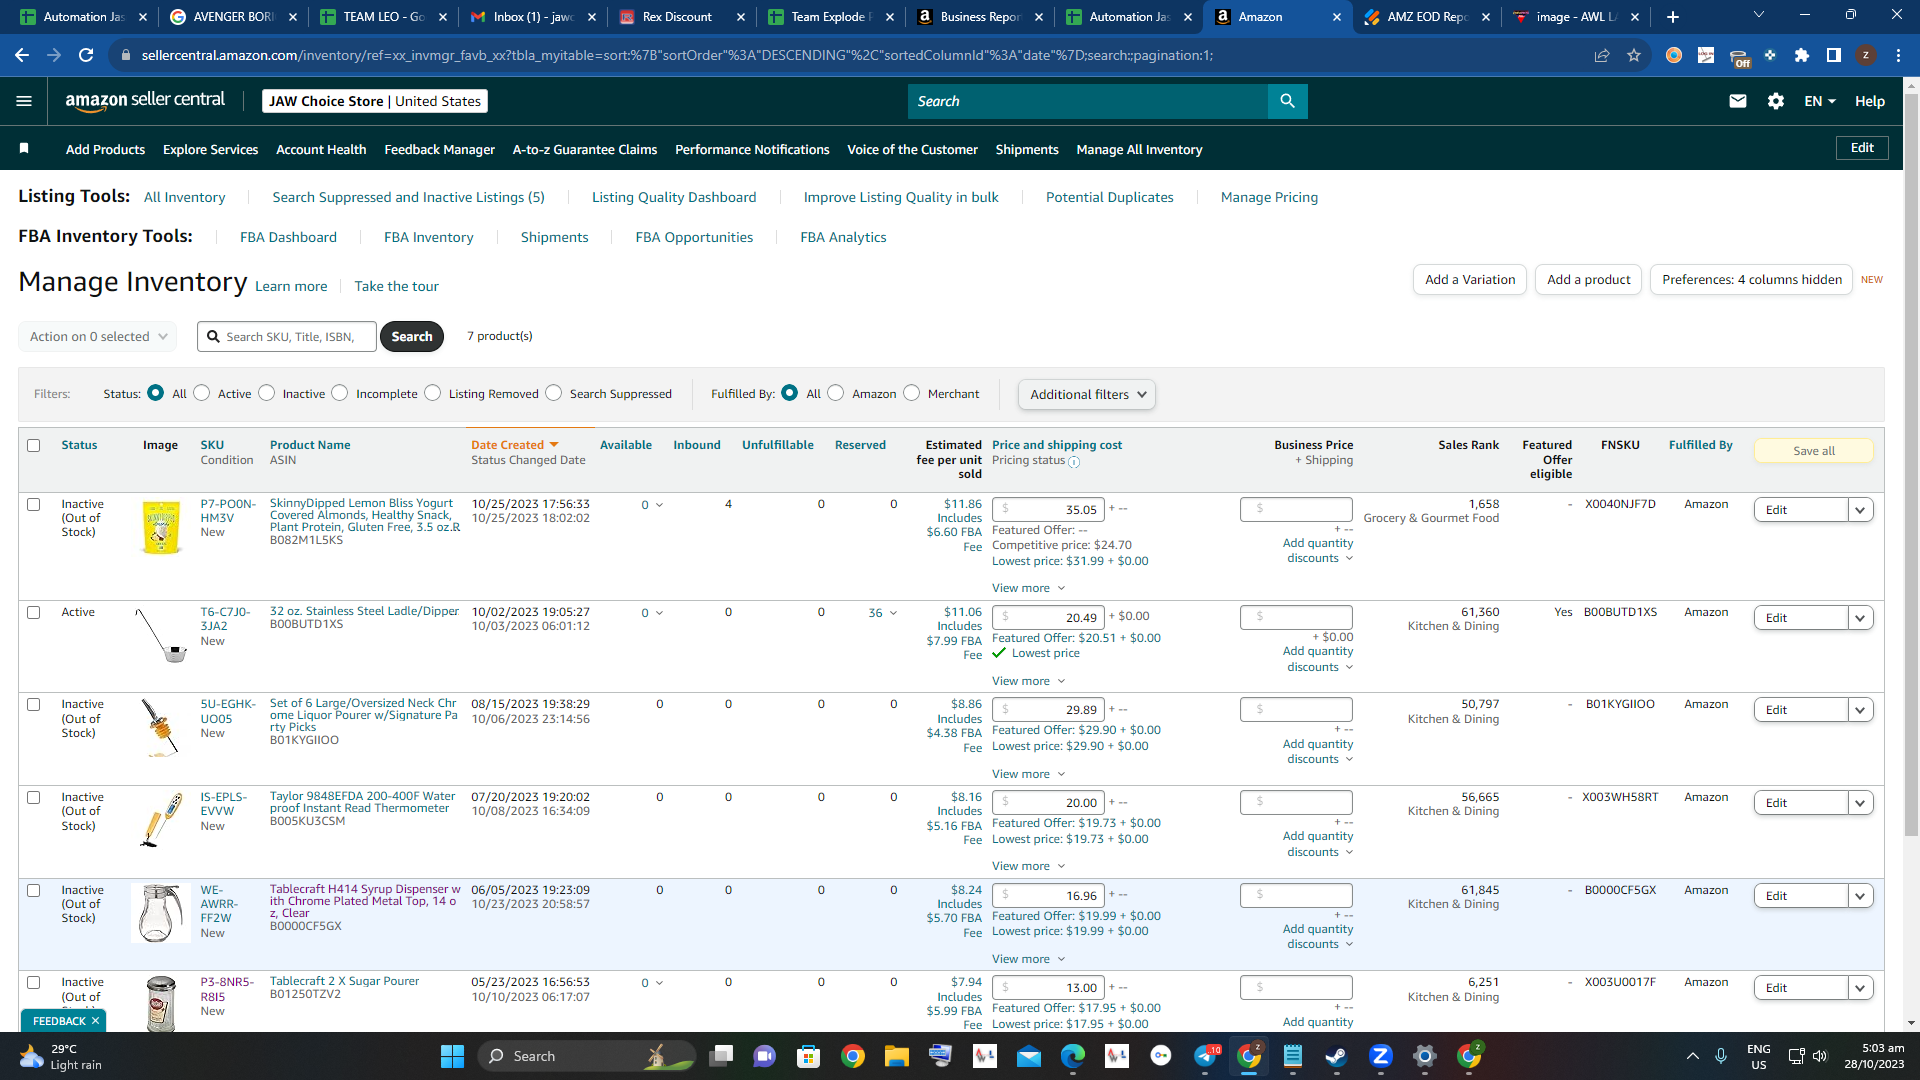Check the Taylor Thermometer row checkbox
Image resolution: width=1920 pixels, height=1080 pixels.
(x=34, y=797)
